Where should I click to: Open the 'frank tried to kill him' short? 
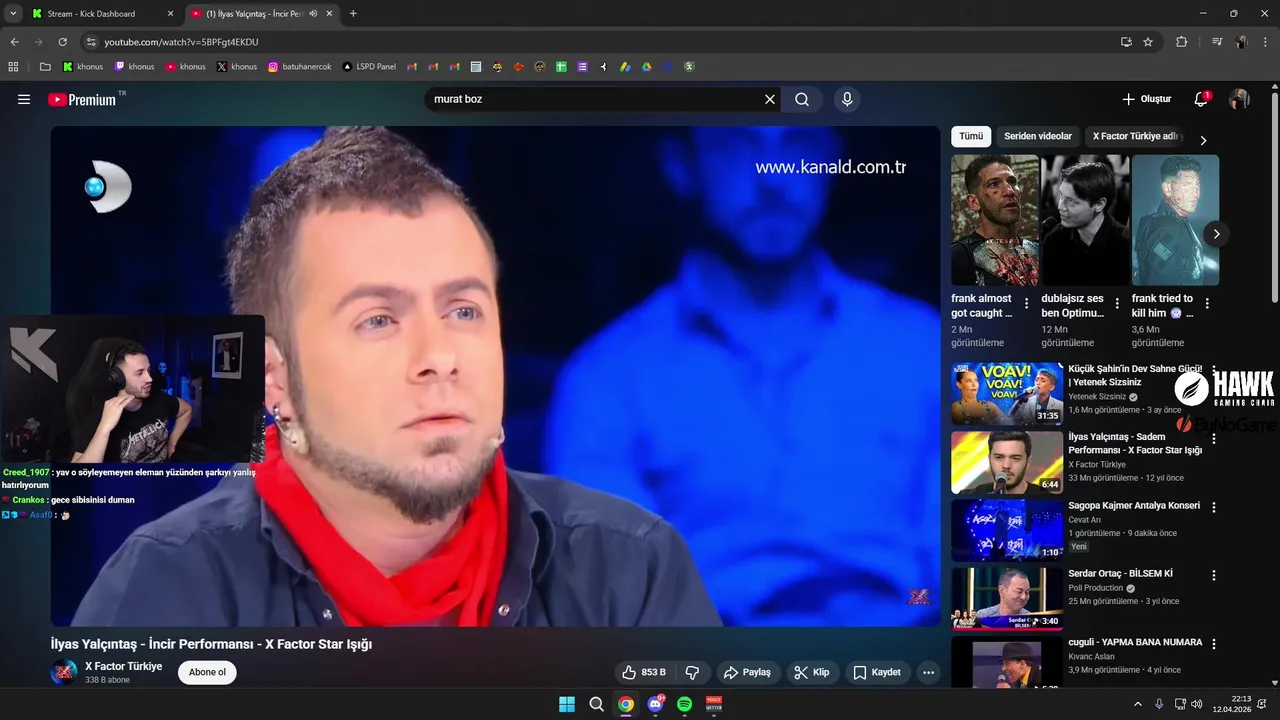point(1175,220)
